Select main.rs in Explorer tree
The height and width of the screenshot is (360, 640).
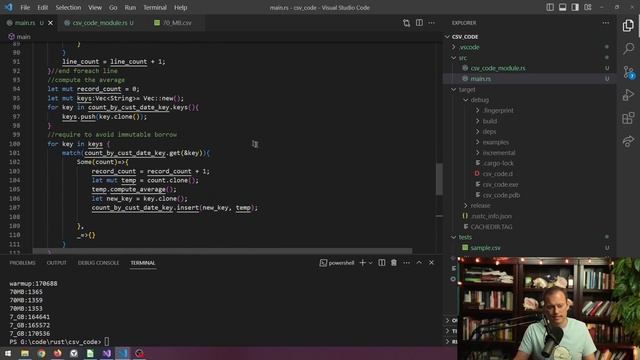[480, 79]
